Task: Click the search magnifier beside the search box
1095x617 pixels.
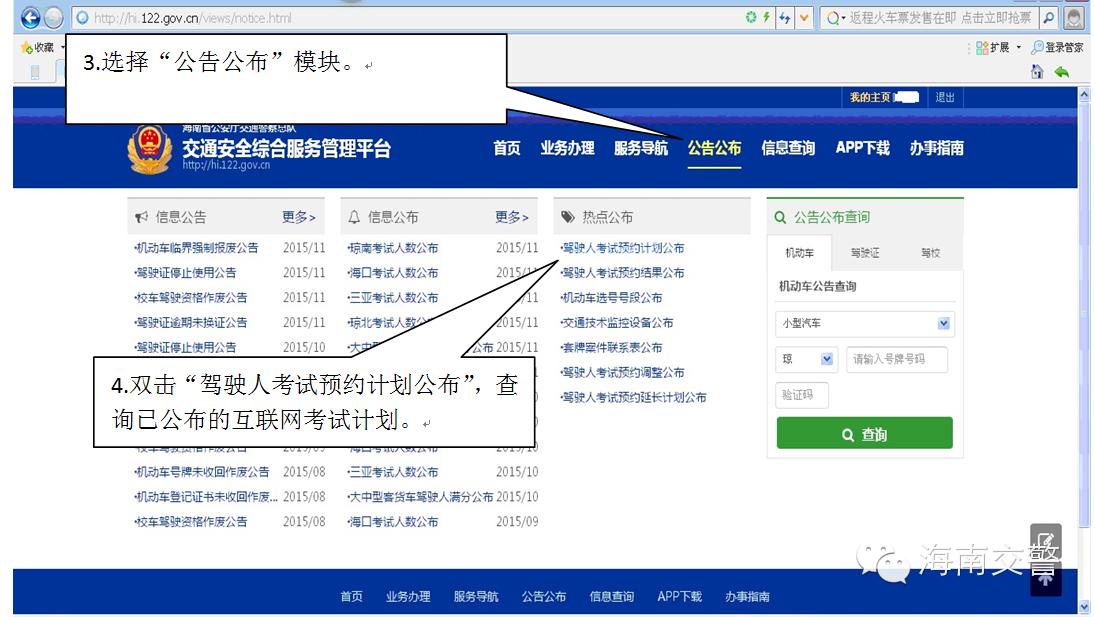Action: [x=1048, y=17]
